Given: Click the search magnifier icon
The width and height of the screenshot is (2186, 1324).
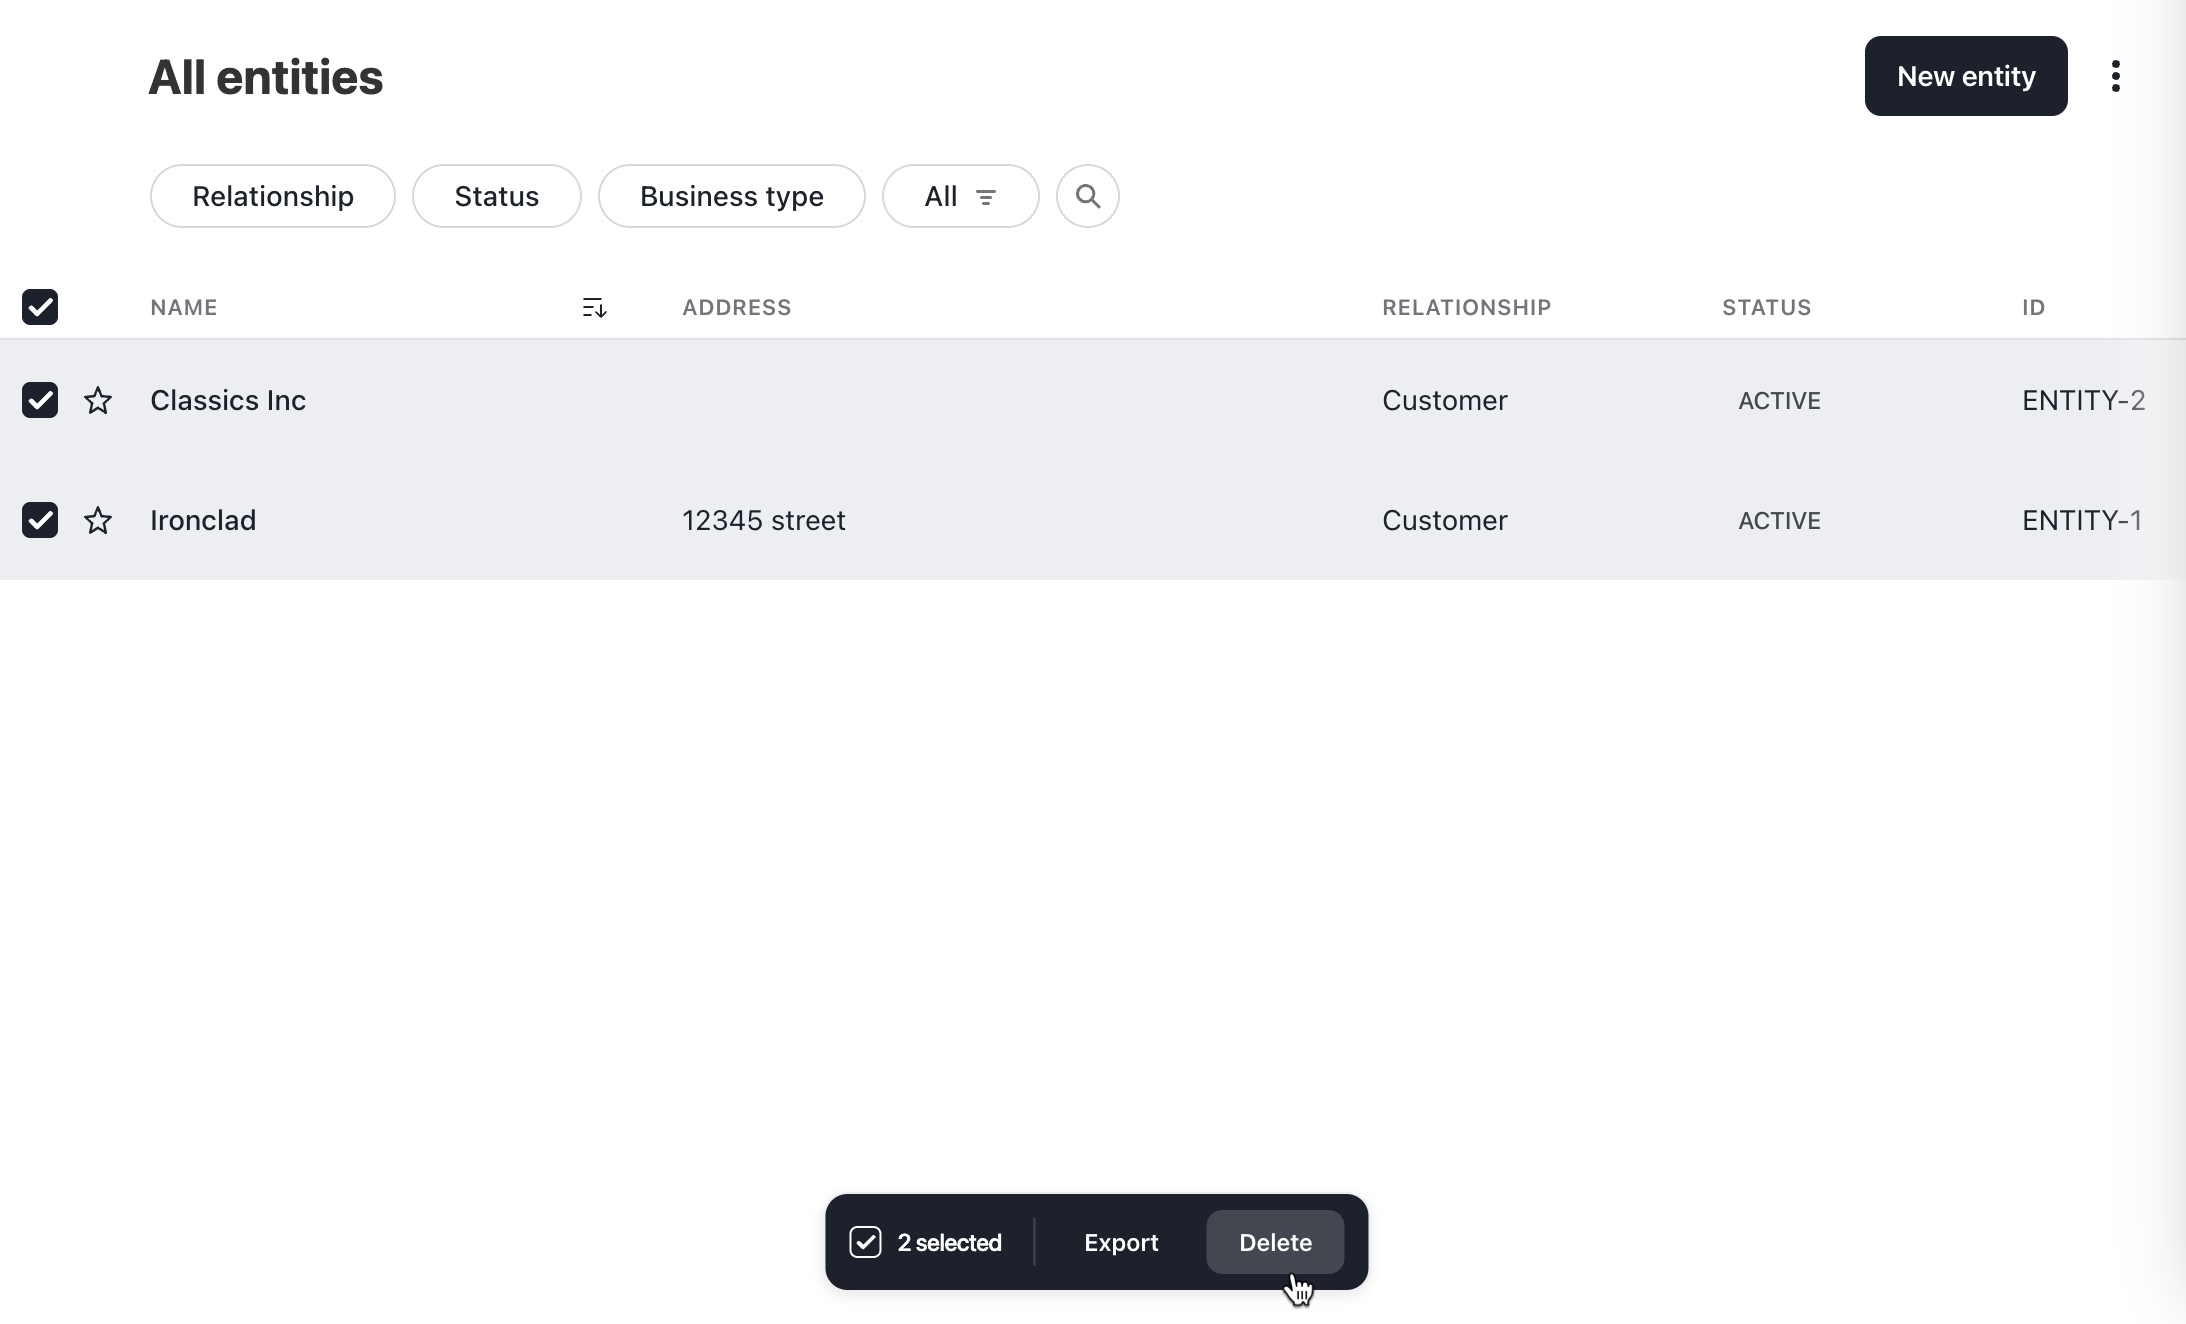Looking at the screenshot, I should [1087, 196].
